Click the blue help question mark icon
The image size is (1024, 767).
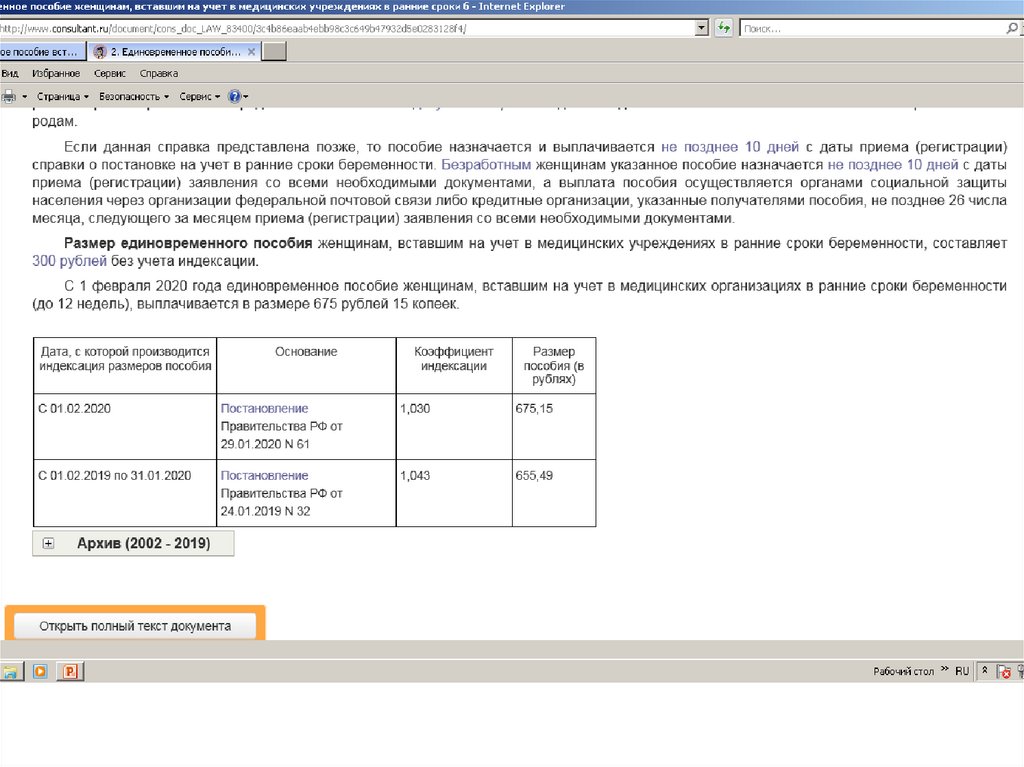234,97
